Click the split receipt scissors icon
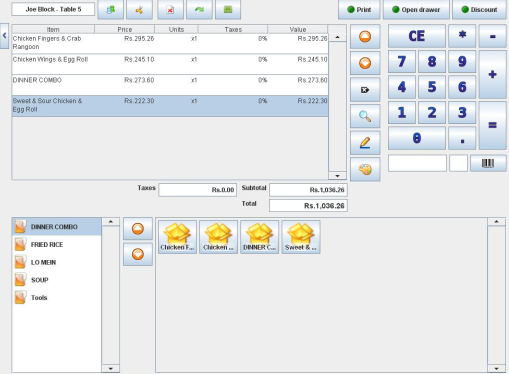Image resolution: width=509 pixels, height=374 pixels. point(140,10)
